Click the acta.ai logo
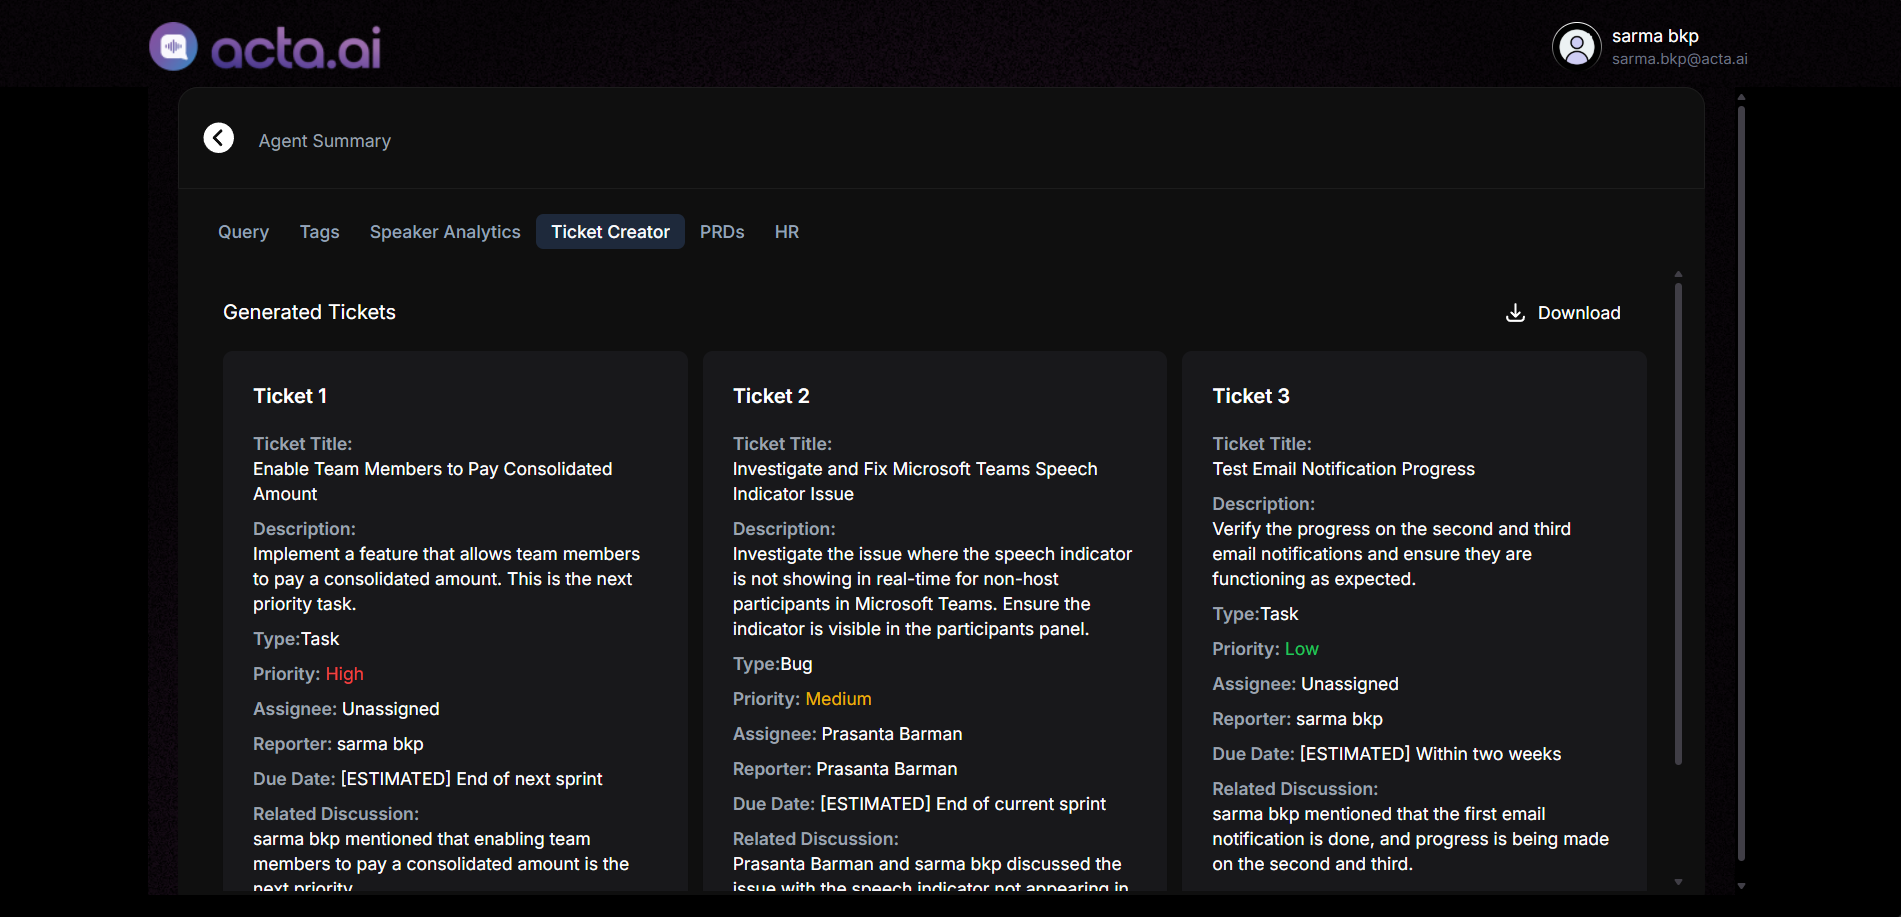 pyautogui.click(x=265, y=45)
